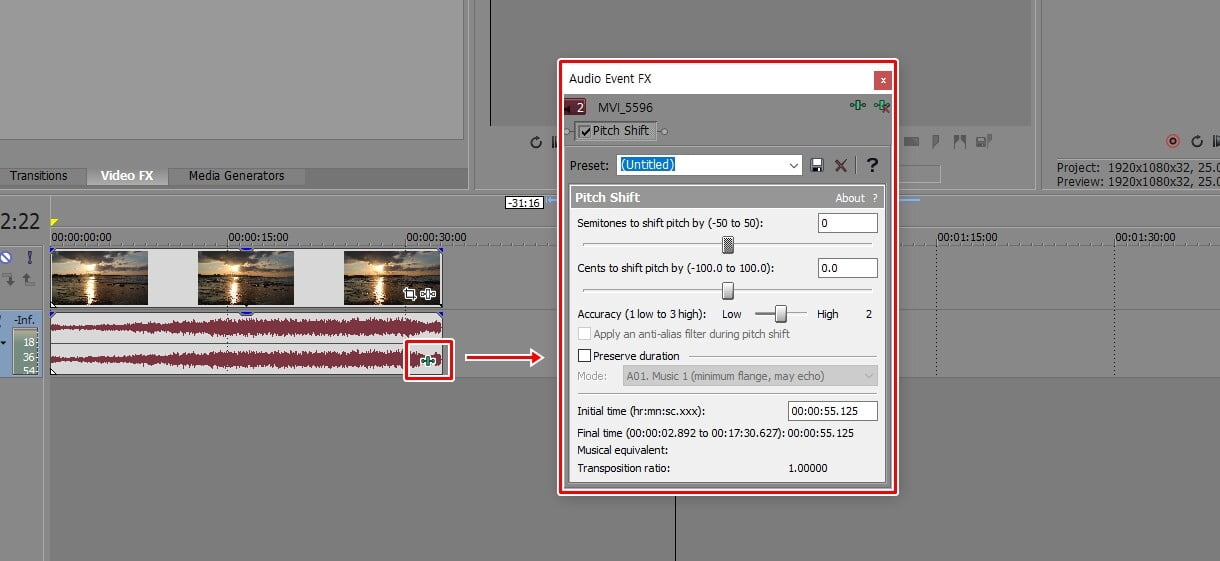Viewport: 1220px width, 561px height.
Task: Select the Video FX tab
Action: coord(127,176)
